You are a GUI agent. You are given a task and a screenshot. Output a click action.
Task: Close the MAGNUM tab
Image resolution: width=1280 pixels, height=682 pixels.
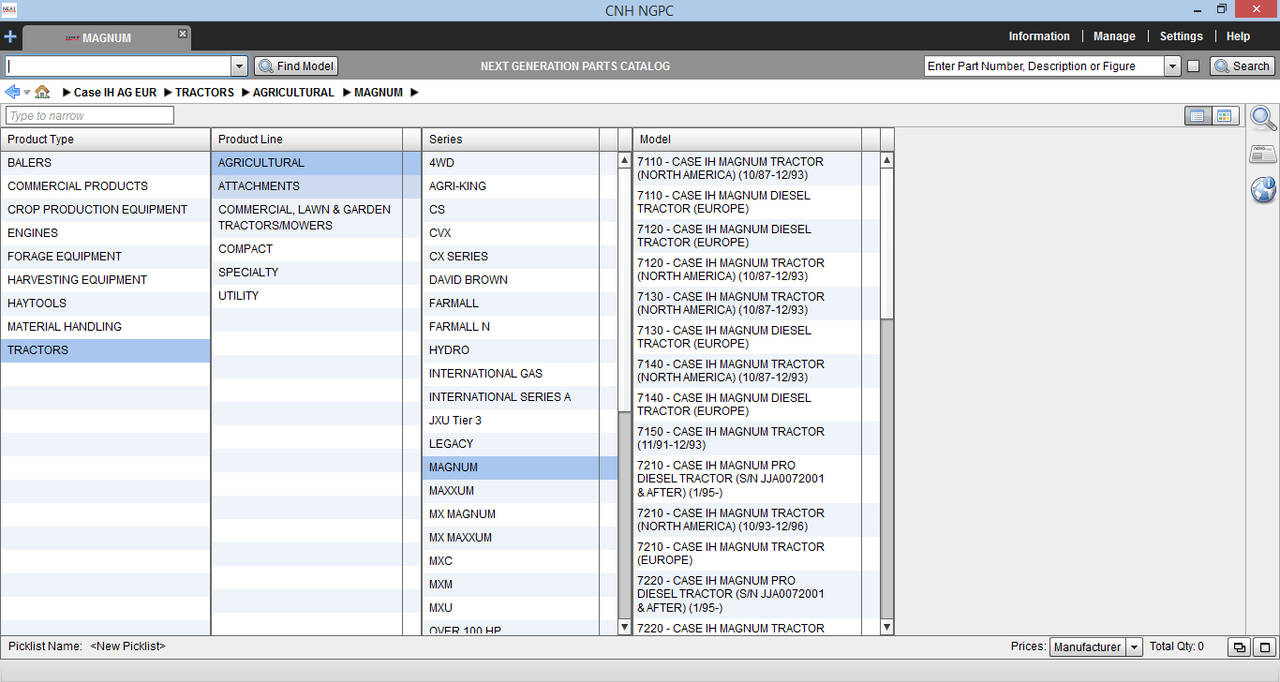point(182,34)
